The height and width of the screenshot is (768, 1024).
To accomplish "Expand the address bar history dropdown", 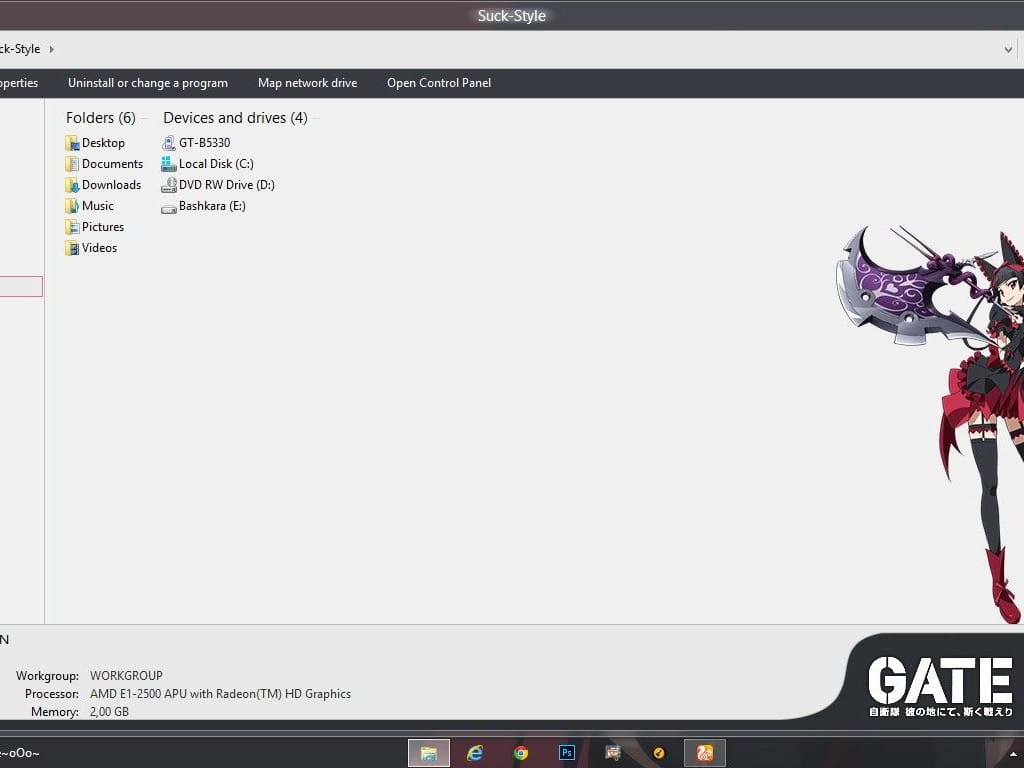I will tap(1008, 49).
